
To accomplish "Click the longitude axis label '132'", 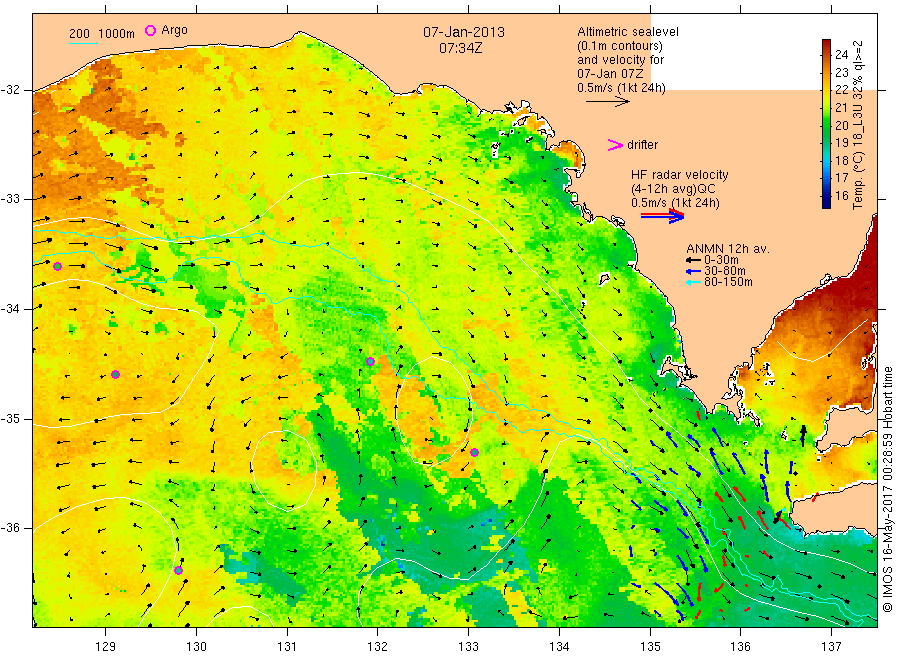I will click(378, 647).
